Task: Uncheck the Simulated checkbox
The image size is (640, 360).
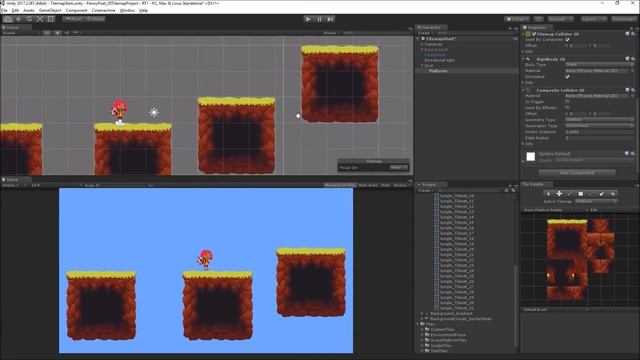Action: coord(567,76)
